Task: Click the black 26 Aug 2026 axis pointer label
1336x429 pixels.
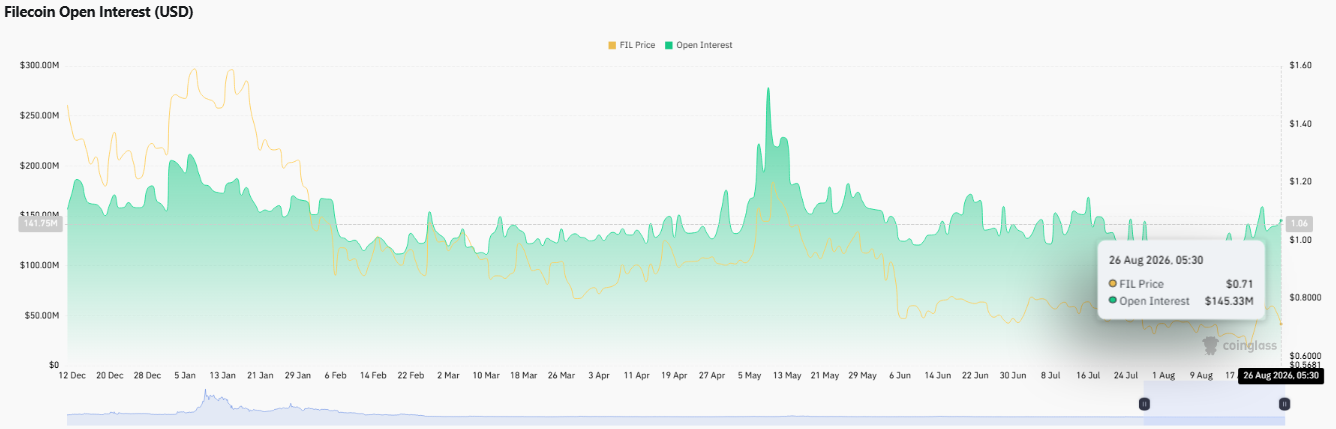Action: click(x=1283, y=376)
